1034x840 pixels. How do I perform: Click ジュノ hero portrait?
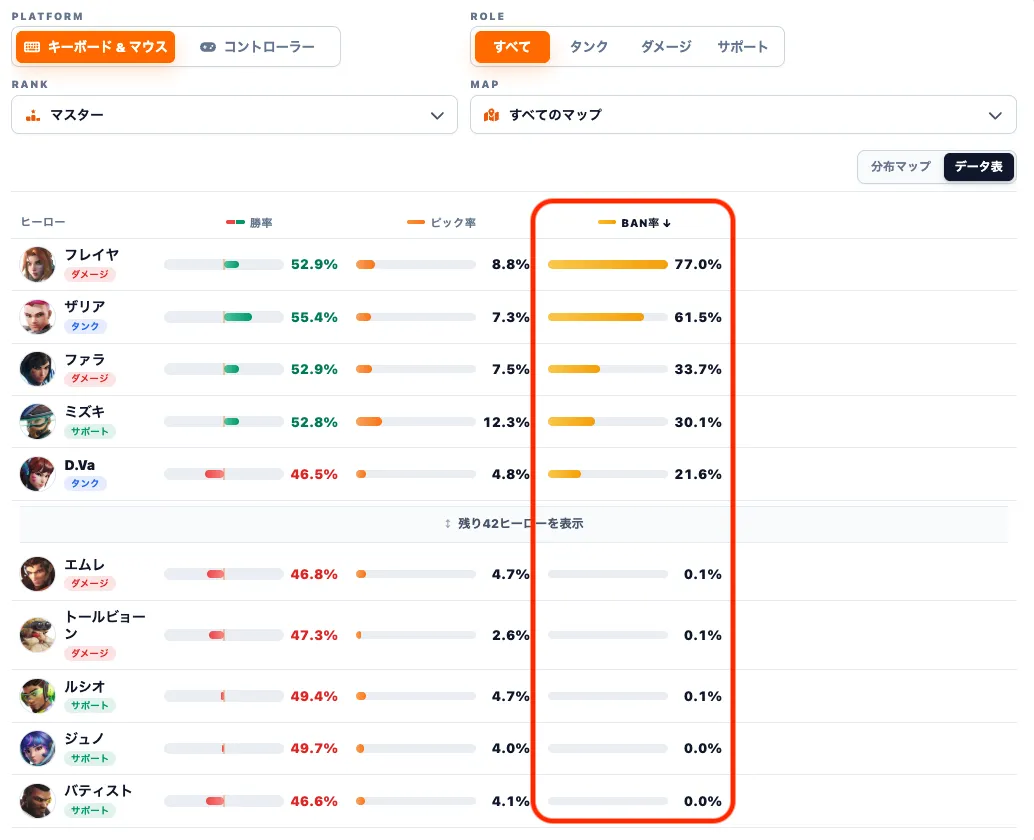[38, 748]
